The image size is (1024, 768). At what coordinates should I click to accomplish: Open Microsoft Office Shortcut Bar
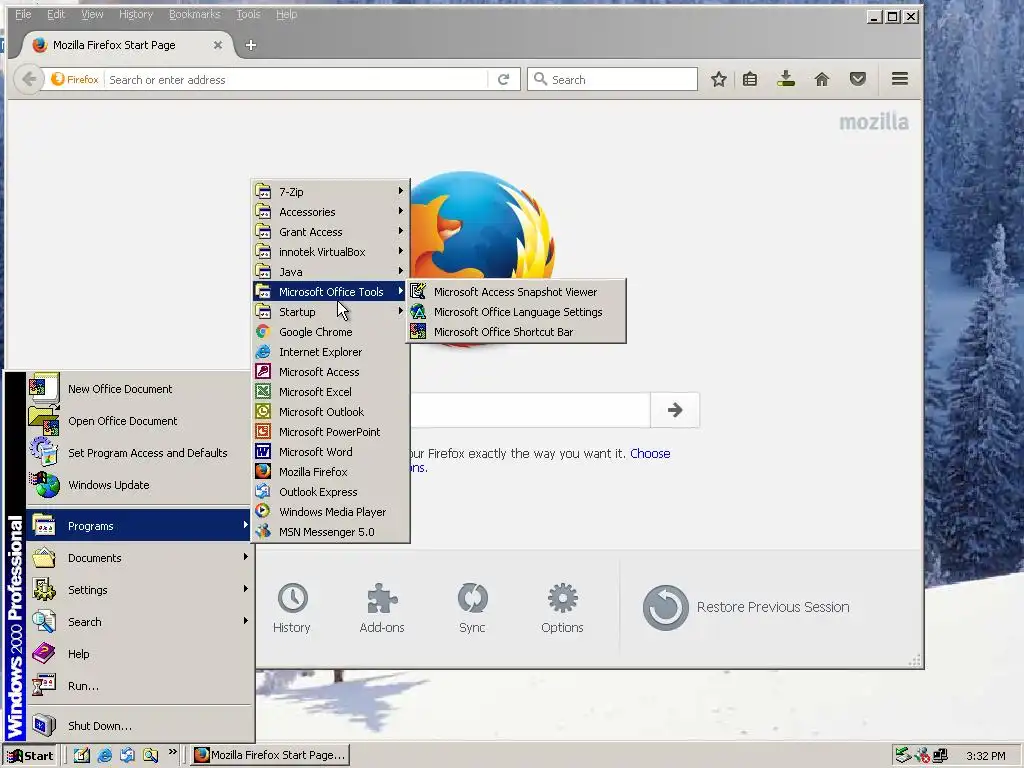516,332
